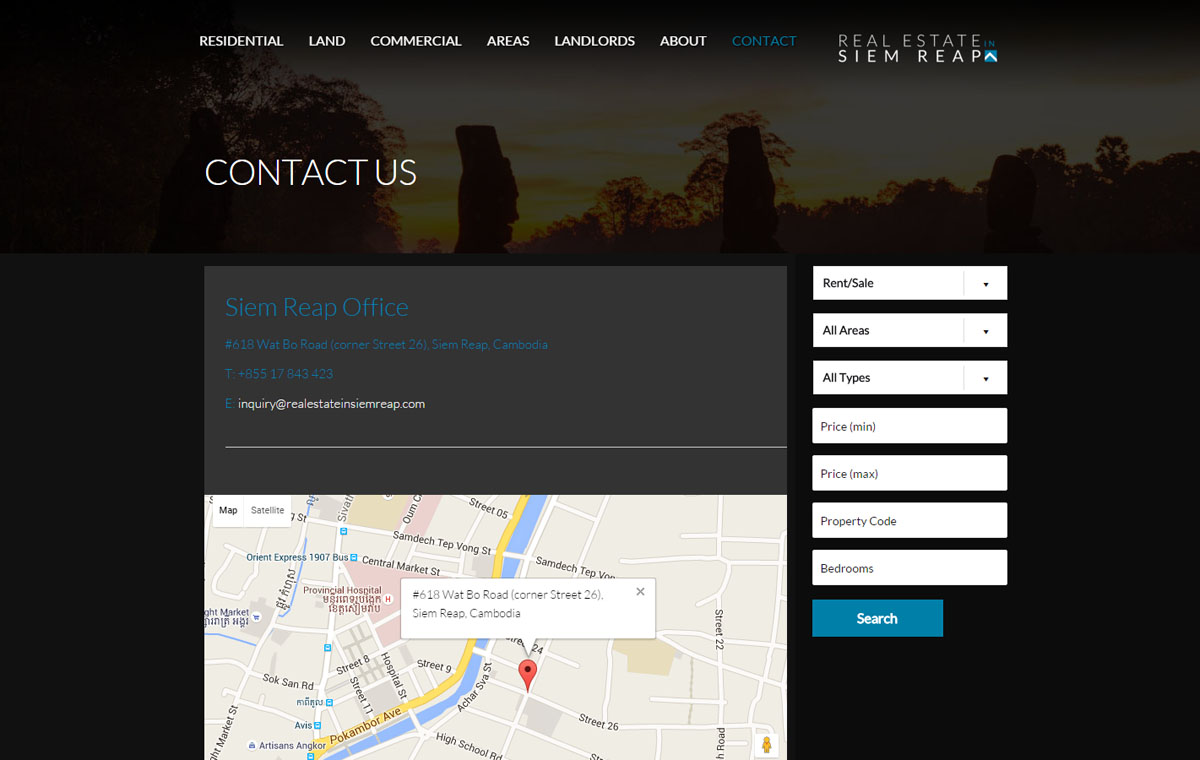
Task: Click into the Property Code field
Action: click(x=909, y=521)
